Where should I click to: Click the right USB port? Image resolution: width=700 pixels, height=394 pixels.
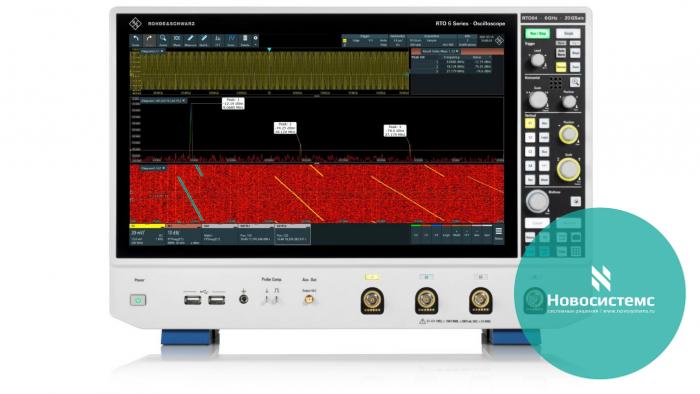(x=217, y=300)
